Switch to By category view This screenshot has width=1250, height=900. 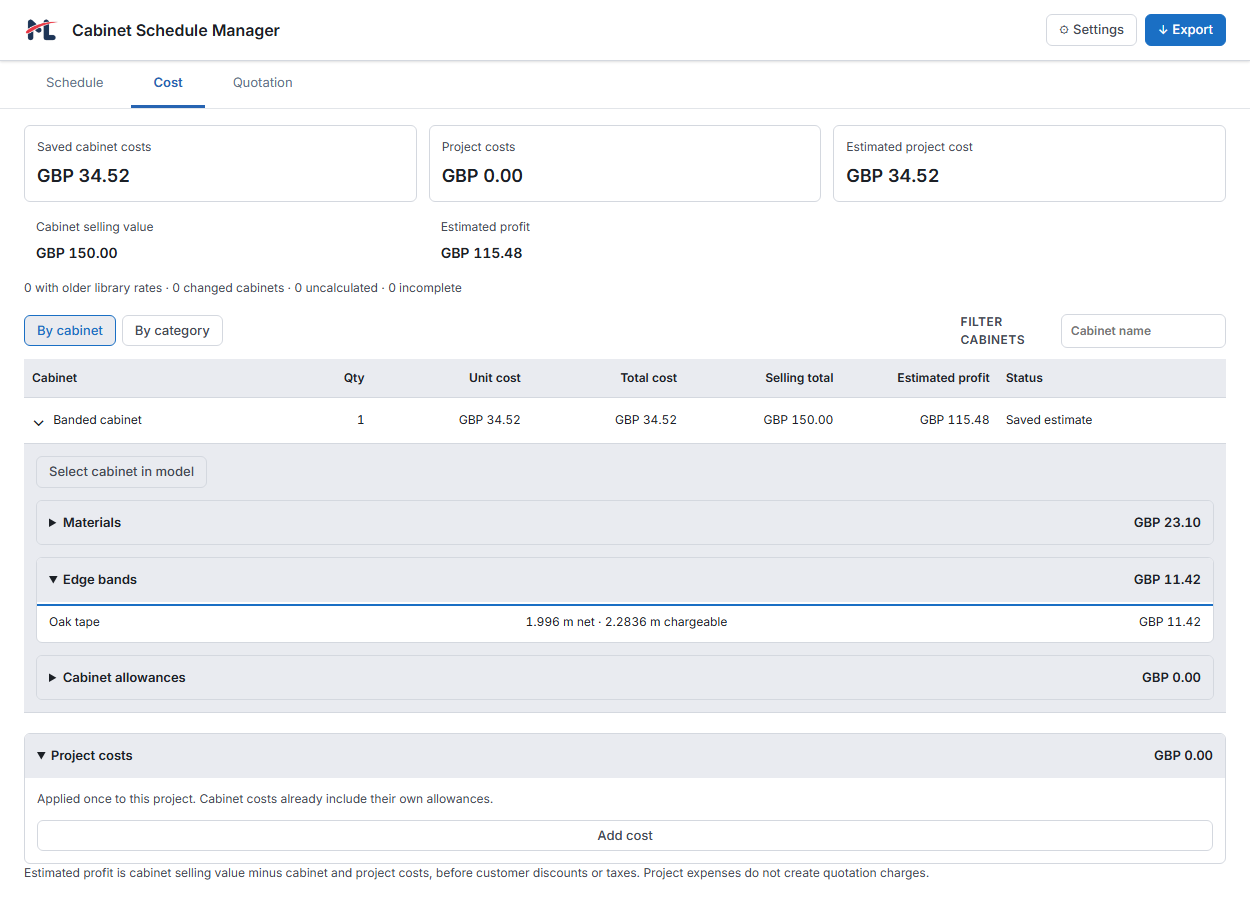(172, 331)
